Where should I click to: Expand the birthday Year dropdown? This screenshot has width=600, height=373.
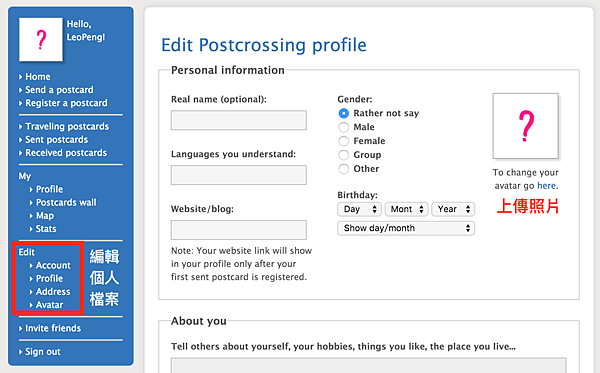pos(453,209)
